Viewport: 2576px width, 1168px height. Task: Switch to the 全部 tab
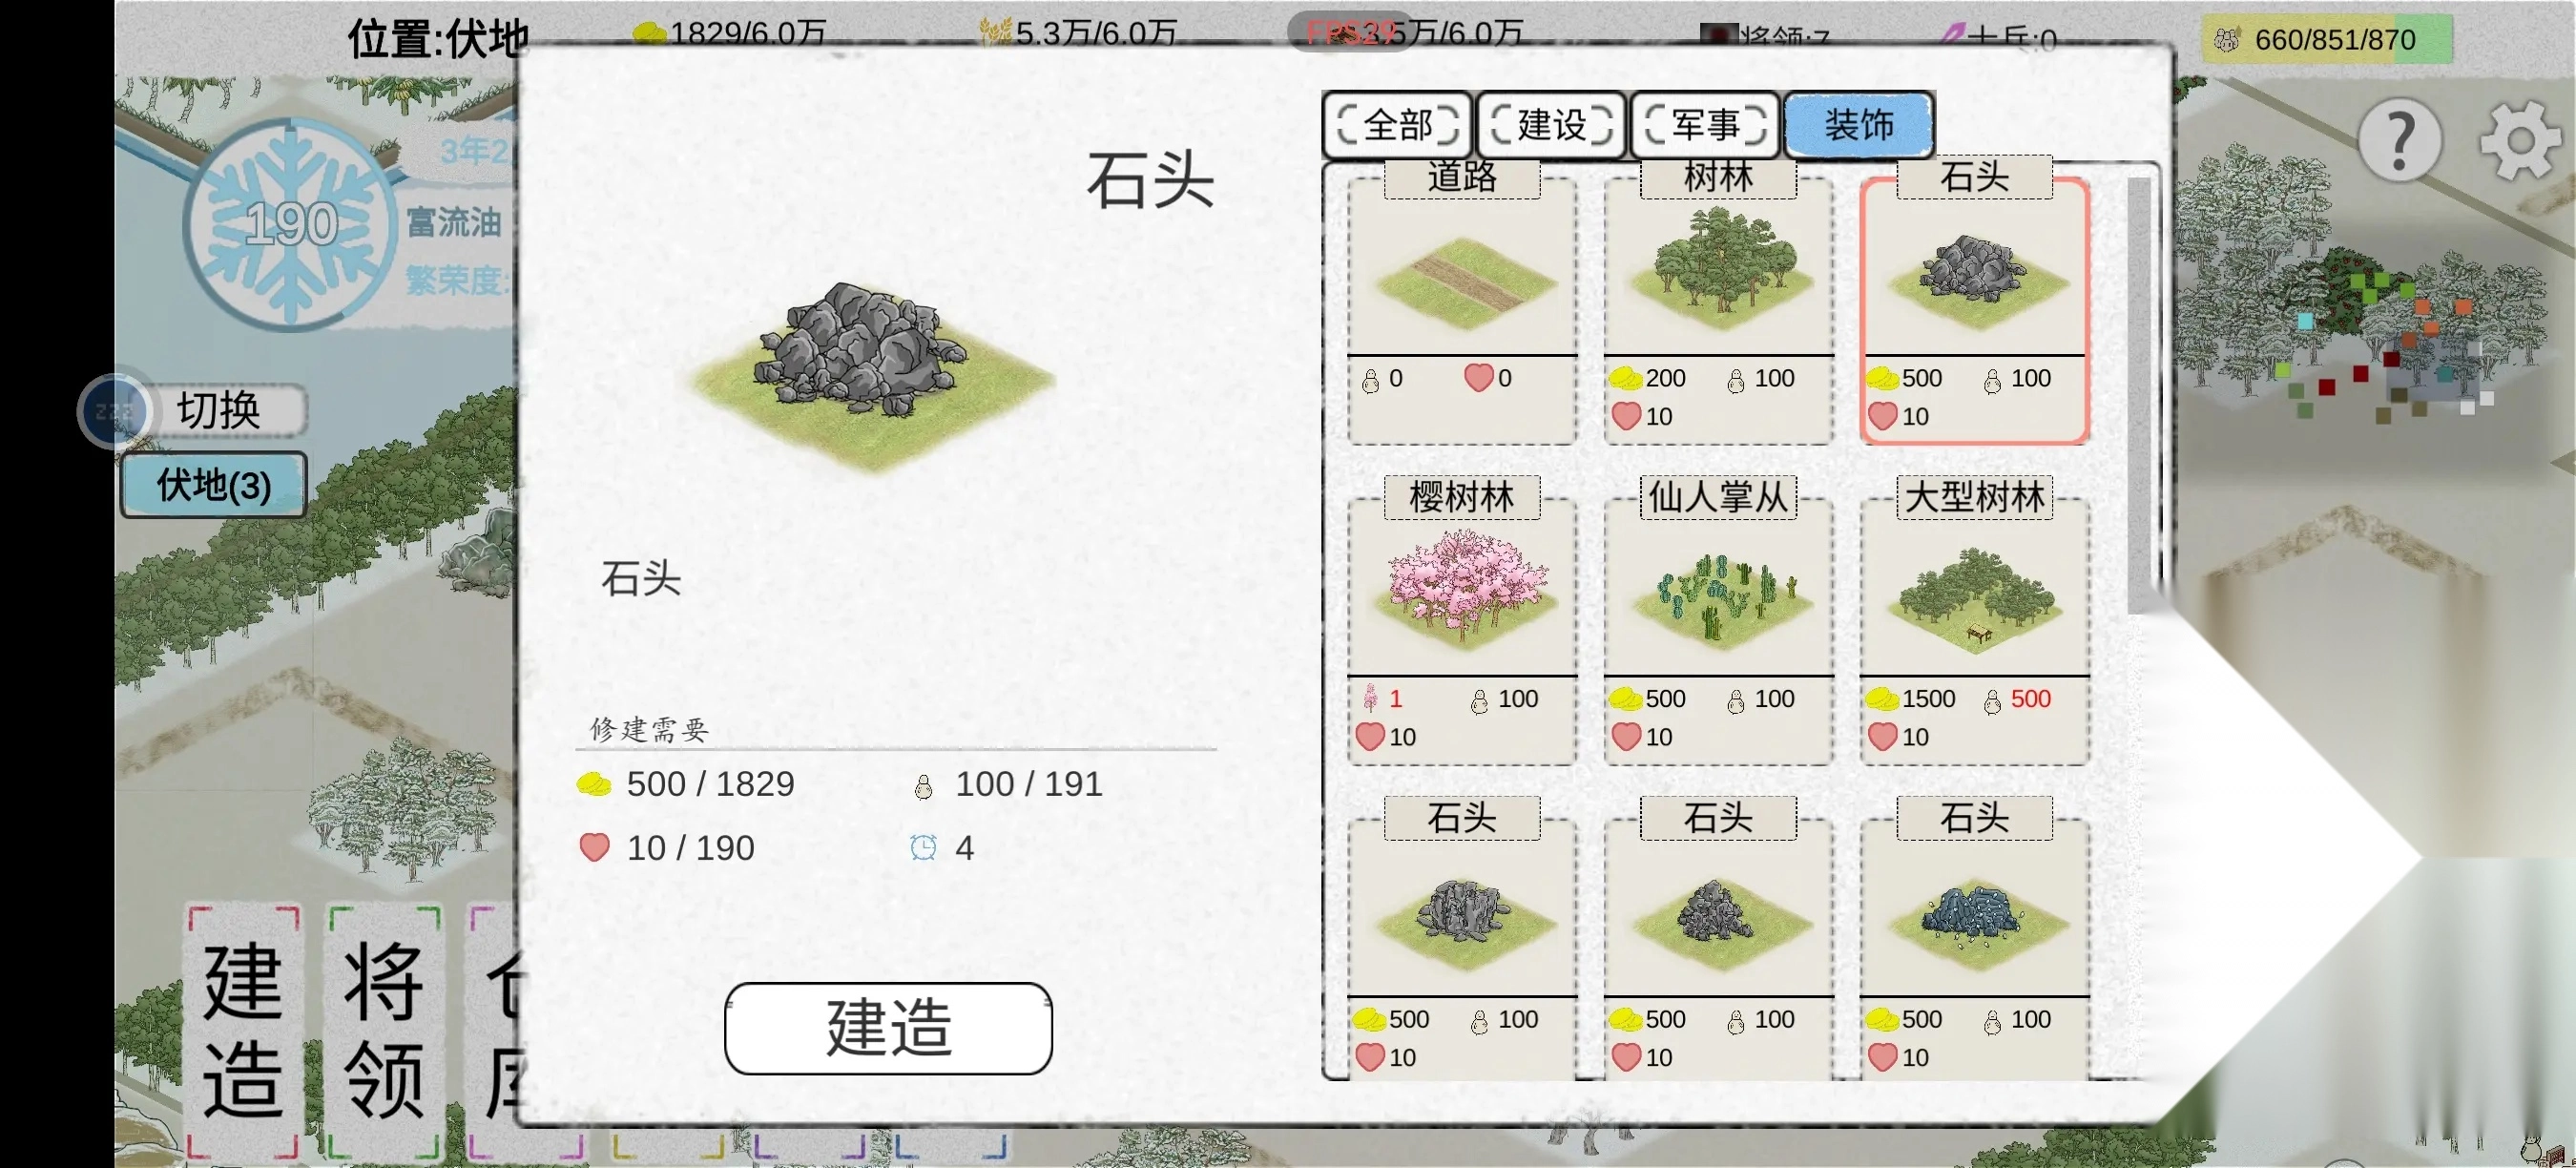[1397, 126]
